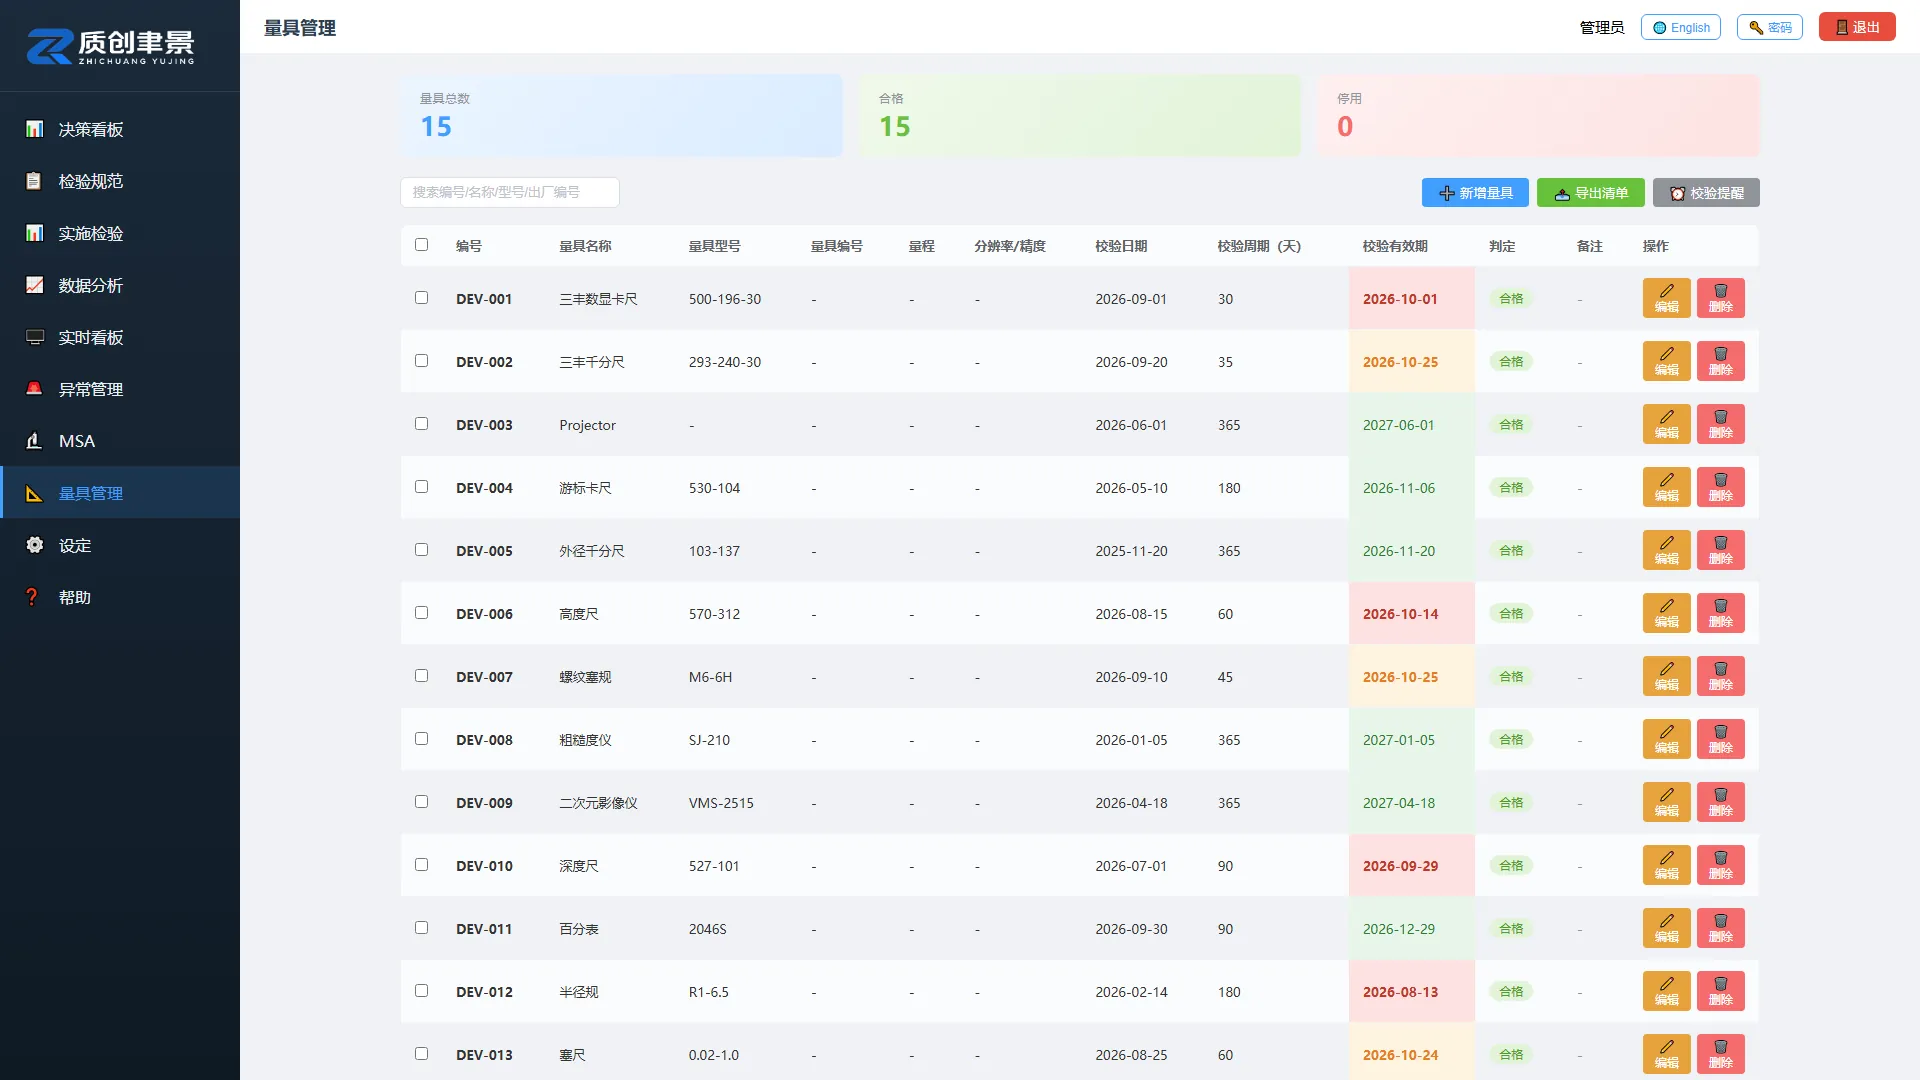
Task: Click the 新增量具 button
Action: click(1475, 193)
